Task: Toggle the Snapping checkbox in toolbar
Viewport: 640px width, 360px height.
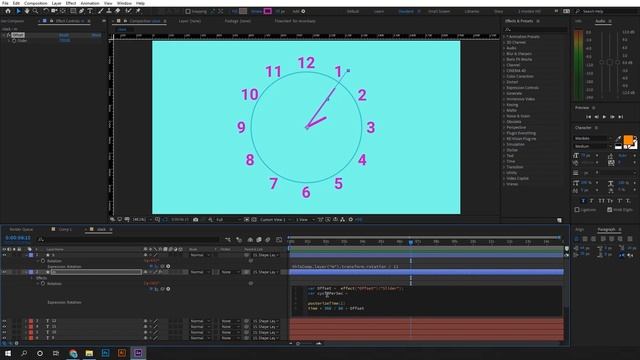Action: click(188, 11)
